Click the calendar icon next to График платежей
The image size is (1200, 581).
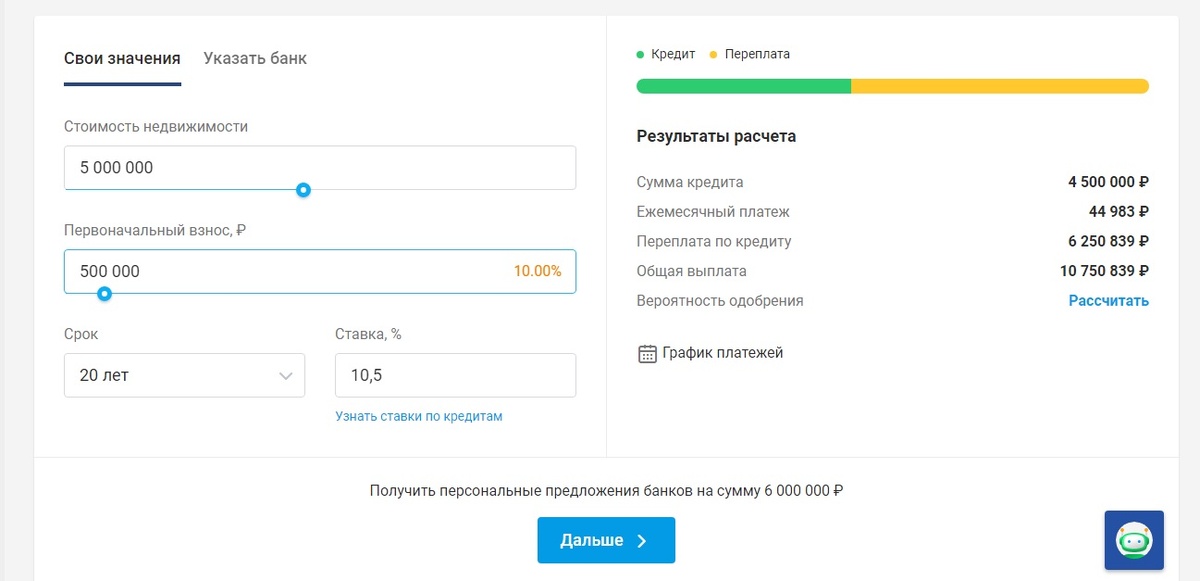647,353
